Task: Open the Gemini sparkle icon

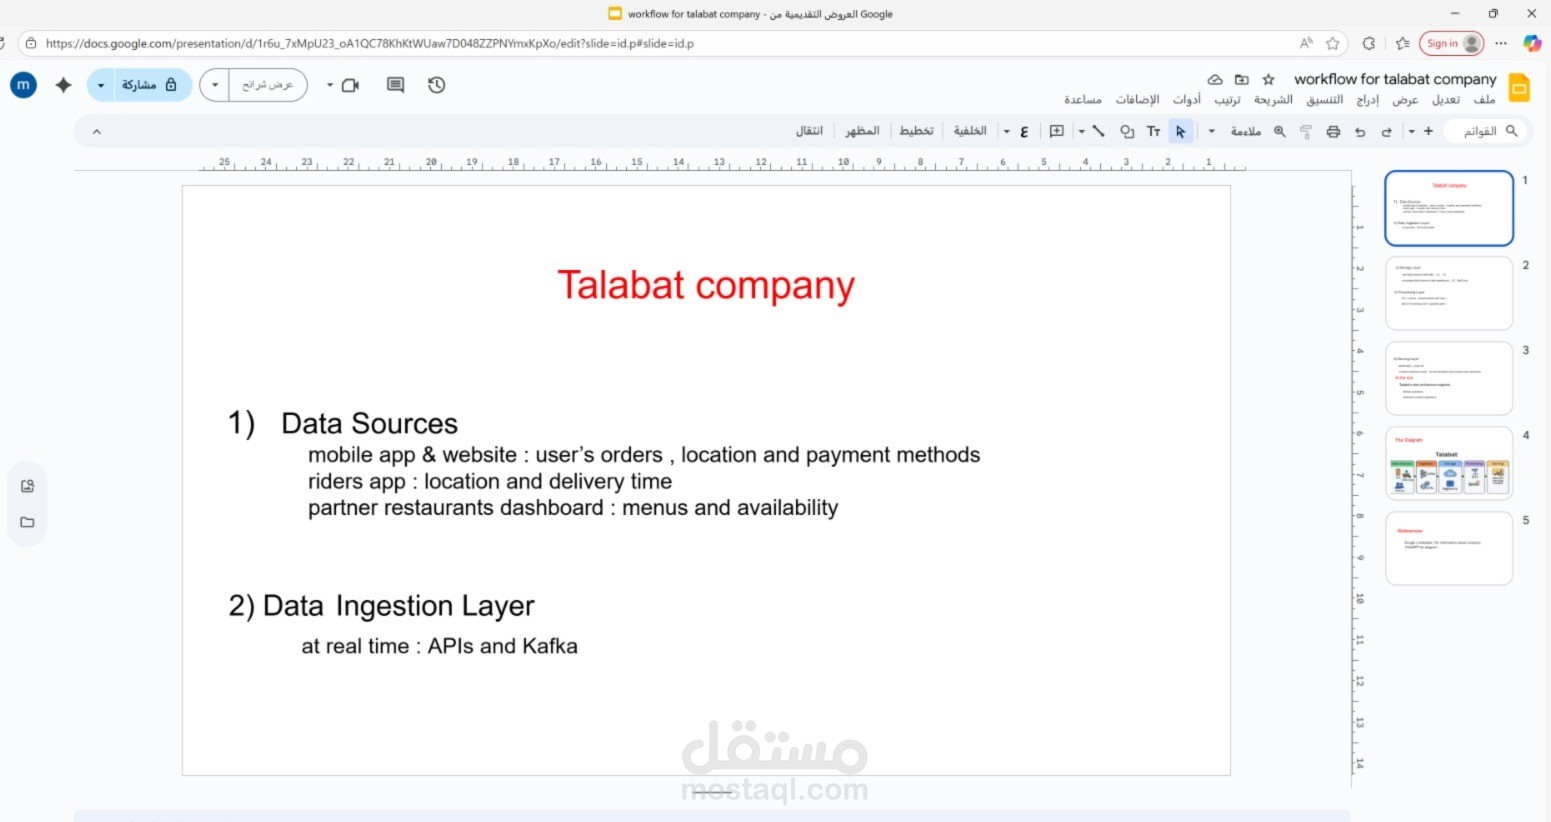Action: [x=63, y=85]
